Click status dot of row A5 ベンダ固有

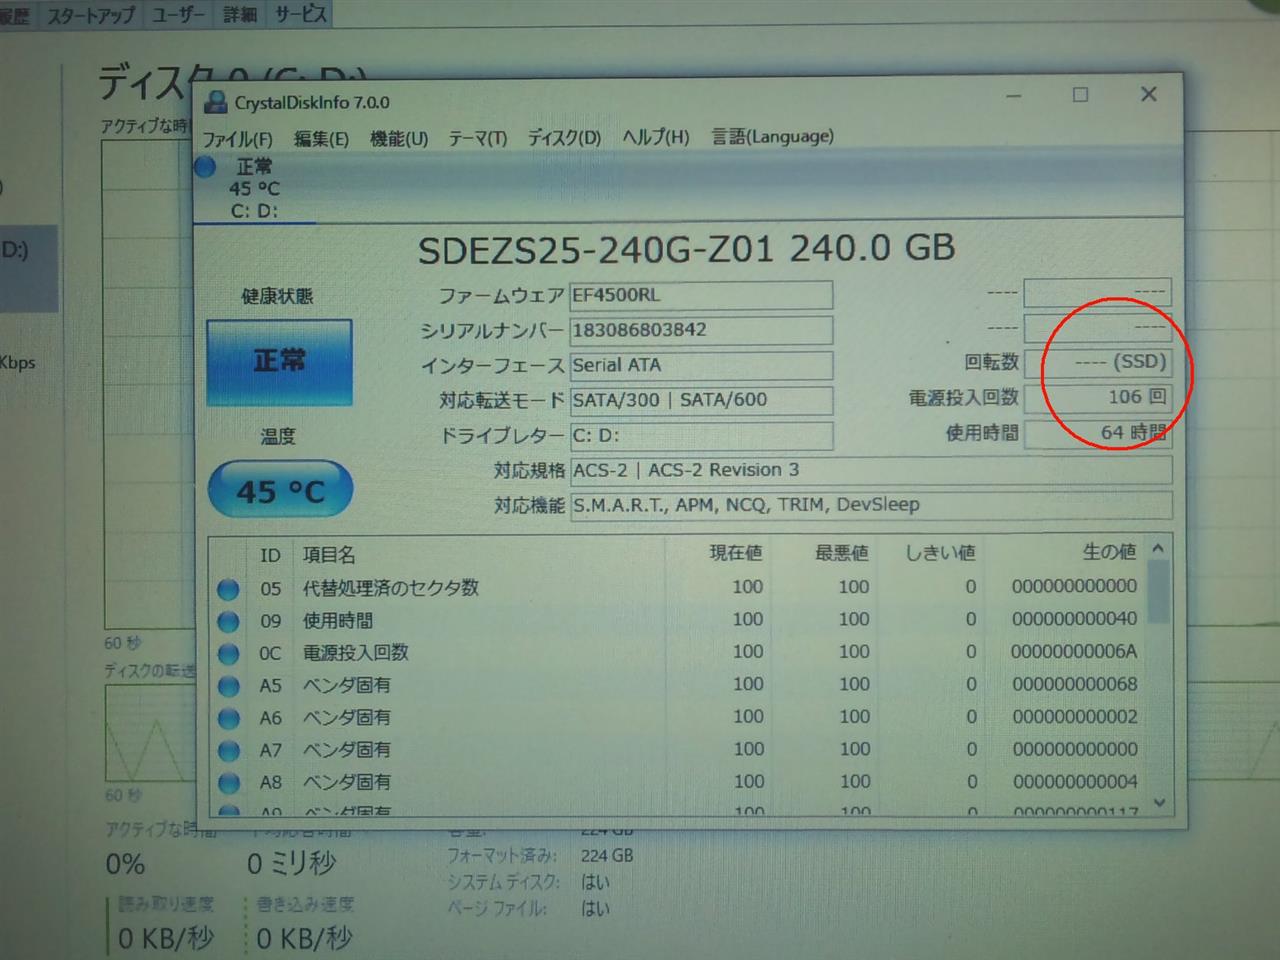228,686
